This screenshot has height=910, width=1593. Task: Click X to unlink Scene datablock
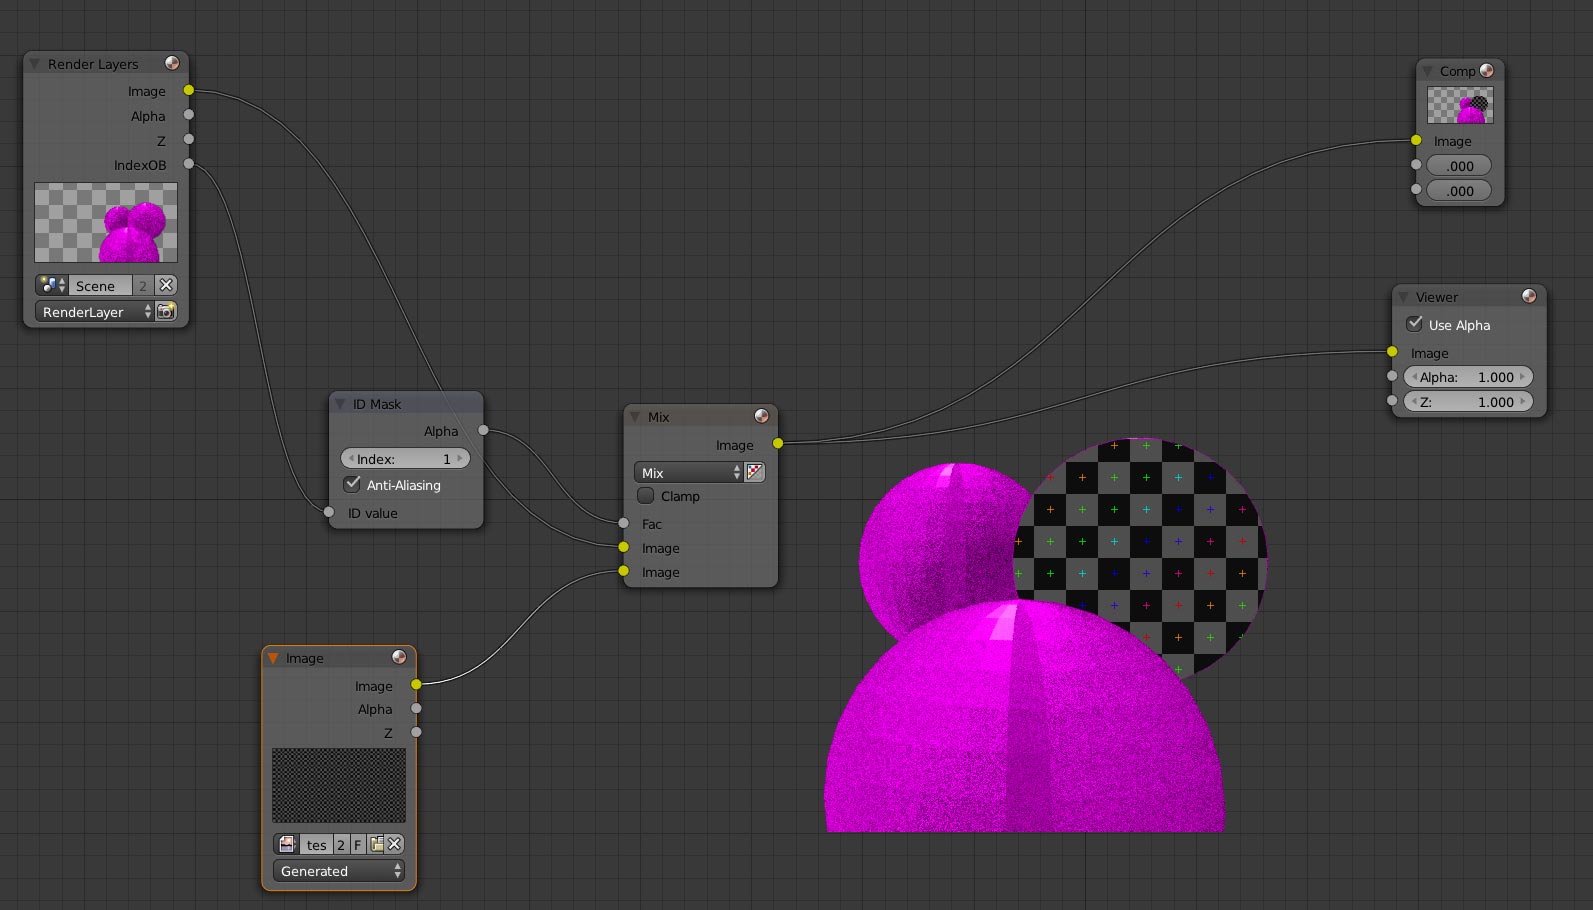point(166,285)
